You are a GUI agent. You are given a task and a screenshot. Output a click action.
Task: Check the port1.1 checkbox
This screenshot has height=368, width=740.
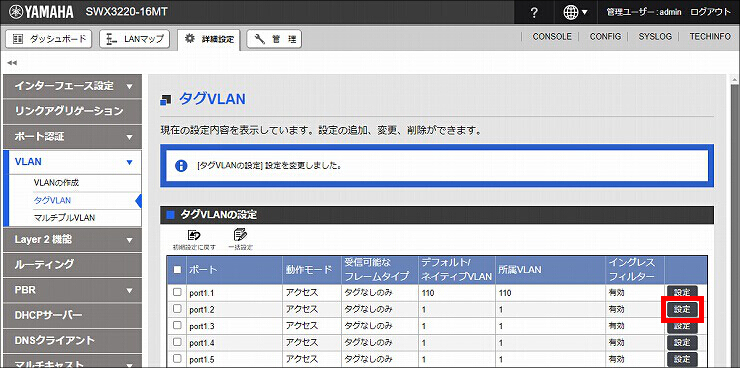pyautogui.click(x=177, y=293)
